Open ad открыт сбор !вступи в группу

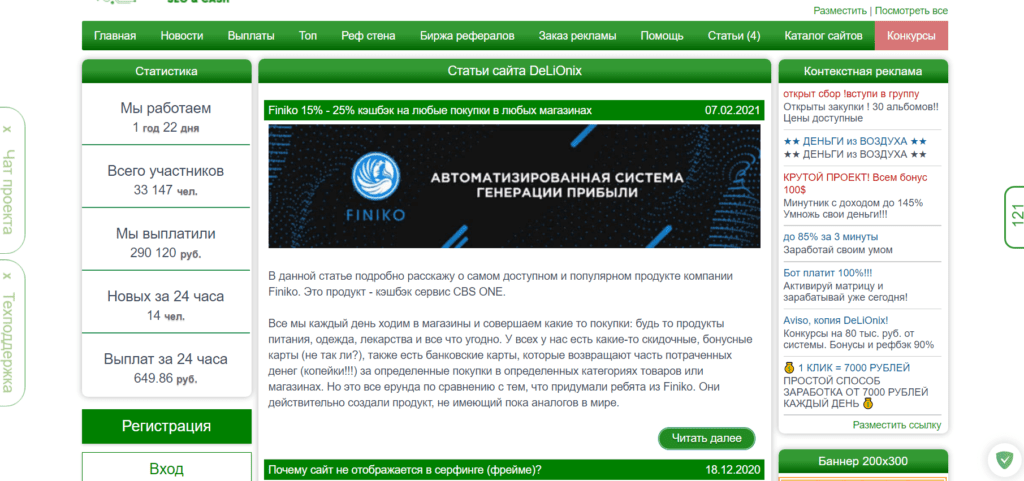click(x=851, y=93)
